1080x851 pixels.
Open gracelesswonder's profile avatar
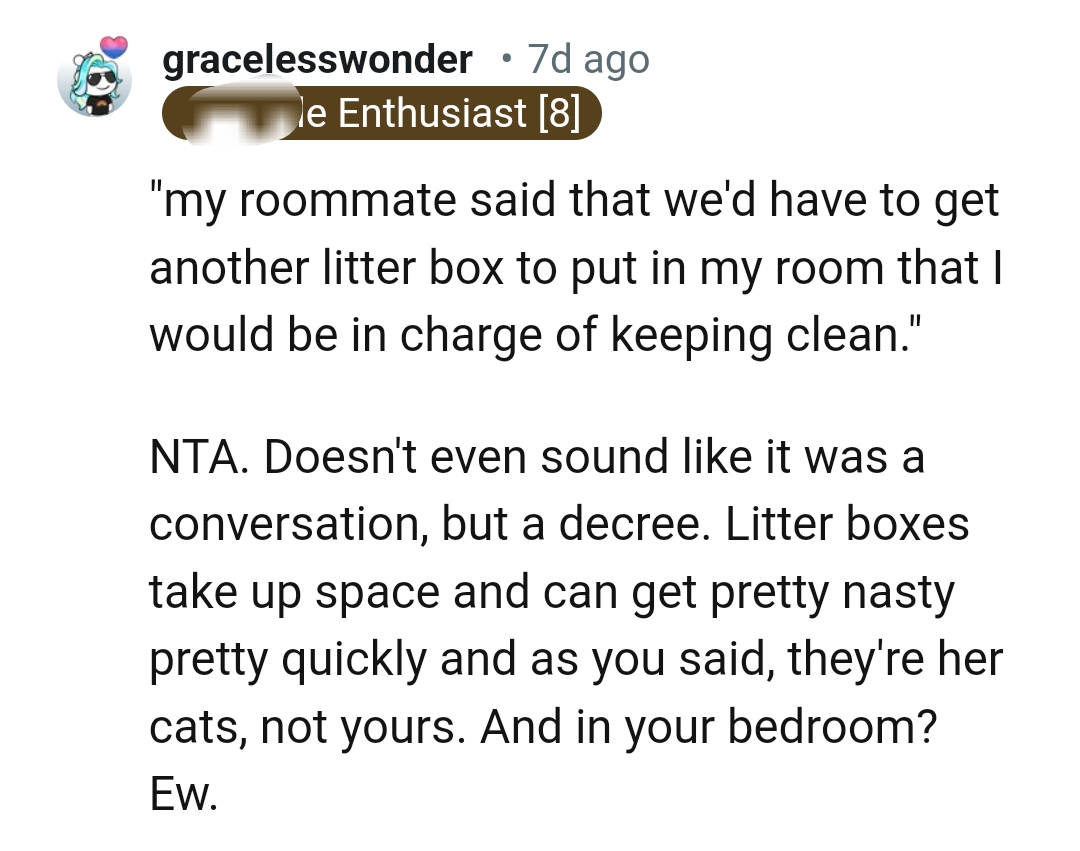click(94, 84)
